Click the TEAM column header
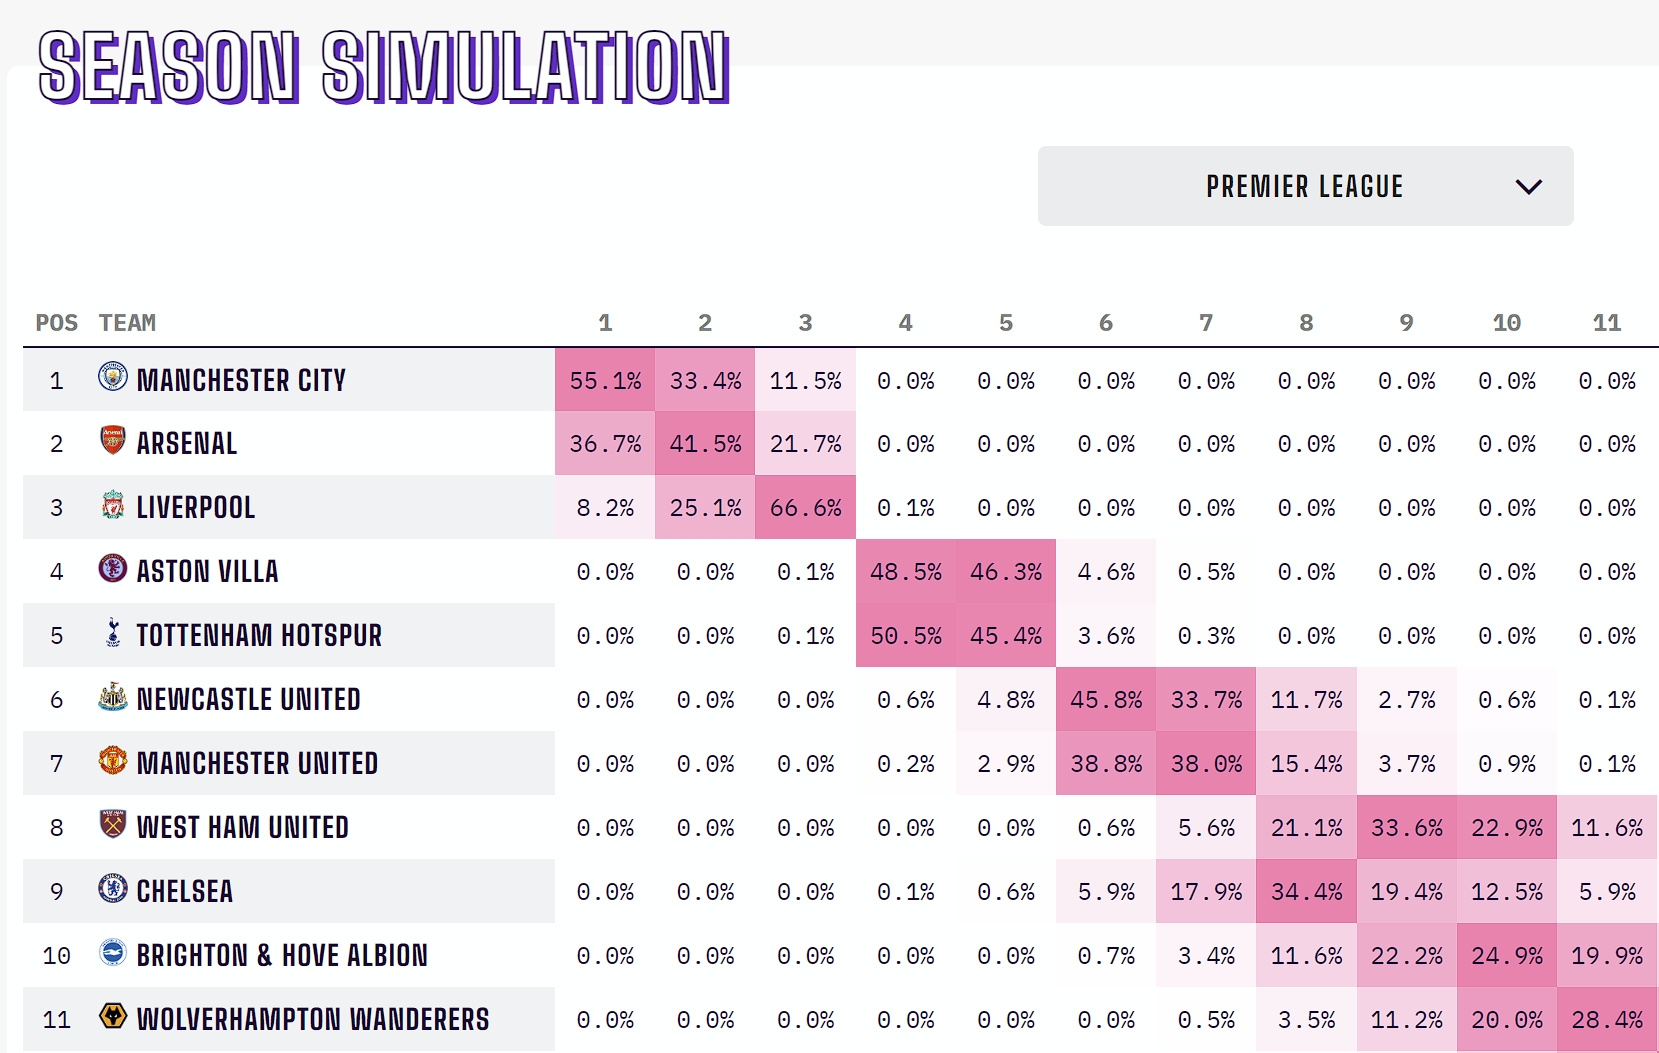Screen dimensions: 1659x1053 tap(127, 323)
